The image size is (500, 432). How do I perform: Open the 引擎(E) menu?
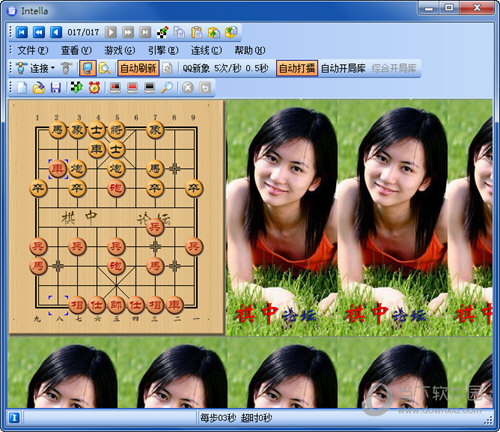click(x=163, y=50)
